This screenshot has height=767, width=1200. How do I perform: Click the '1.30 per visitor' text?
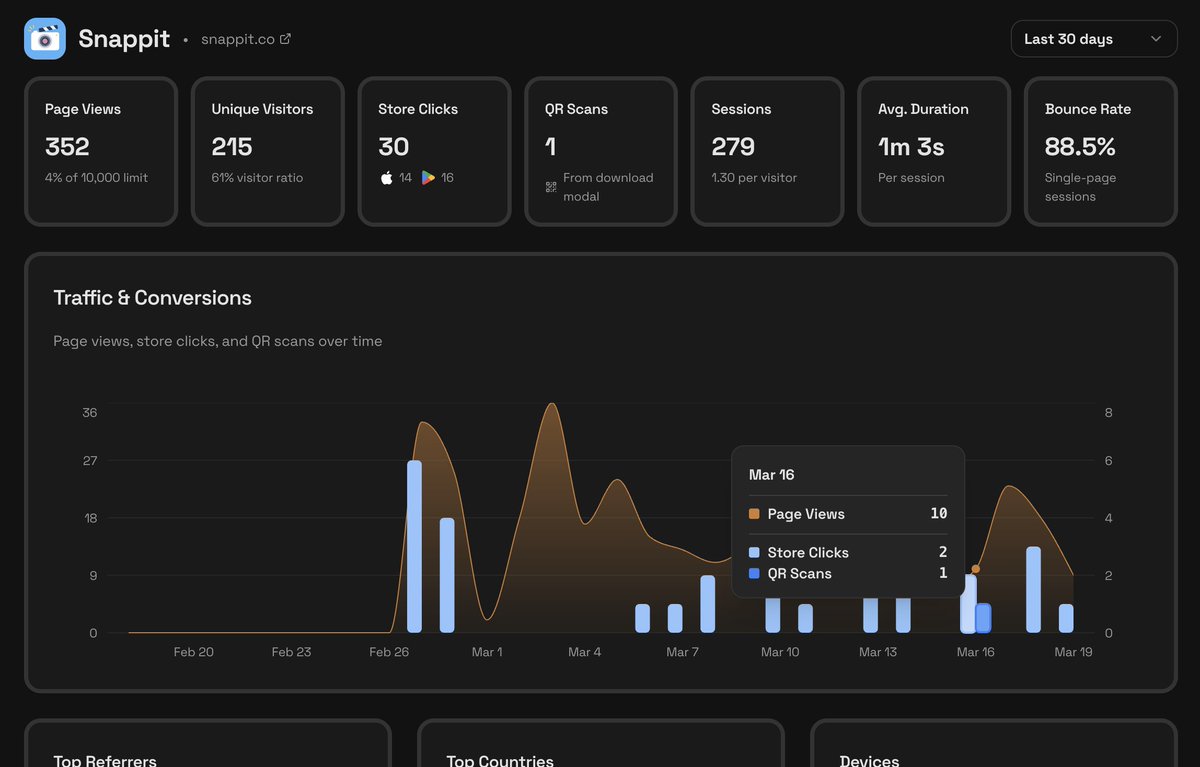754,178
